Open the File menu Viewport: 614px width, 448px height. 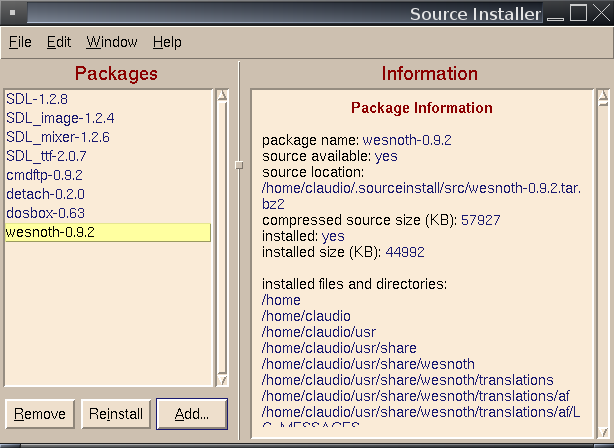pyautogui.click(x=20, y=42)
